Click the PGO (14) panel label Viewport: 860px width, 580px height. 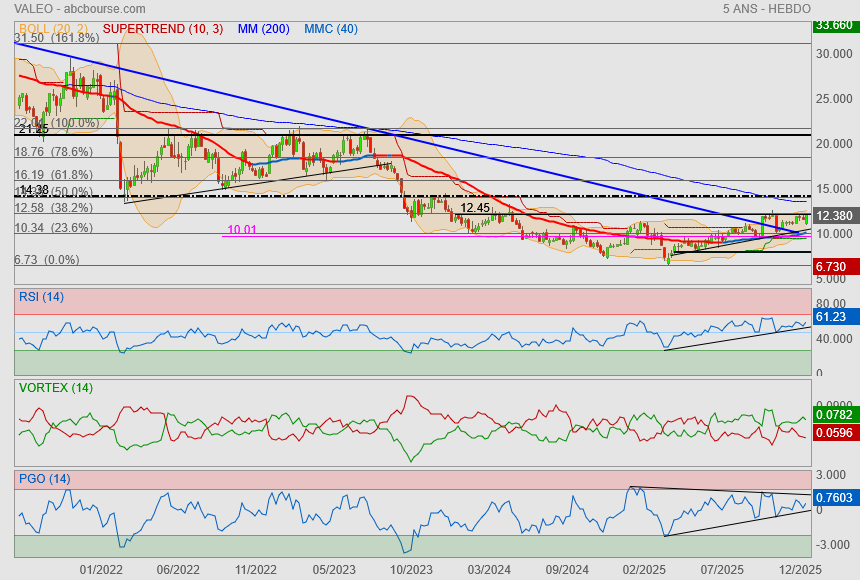pos(44,479)
